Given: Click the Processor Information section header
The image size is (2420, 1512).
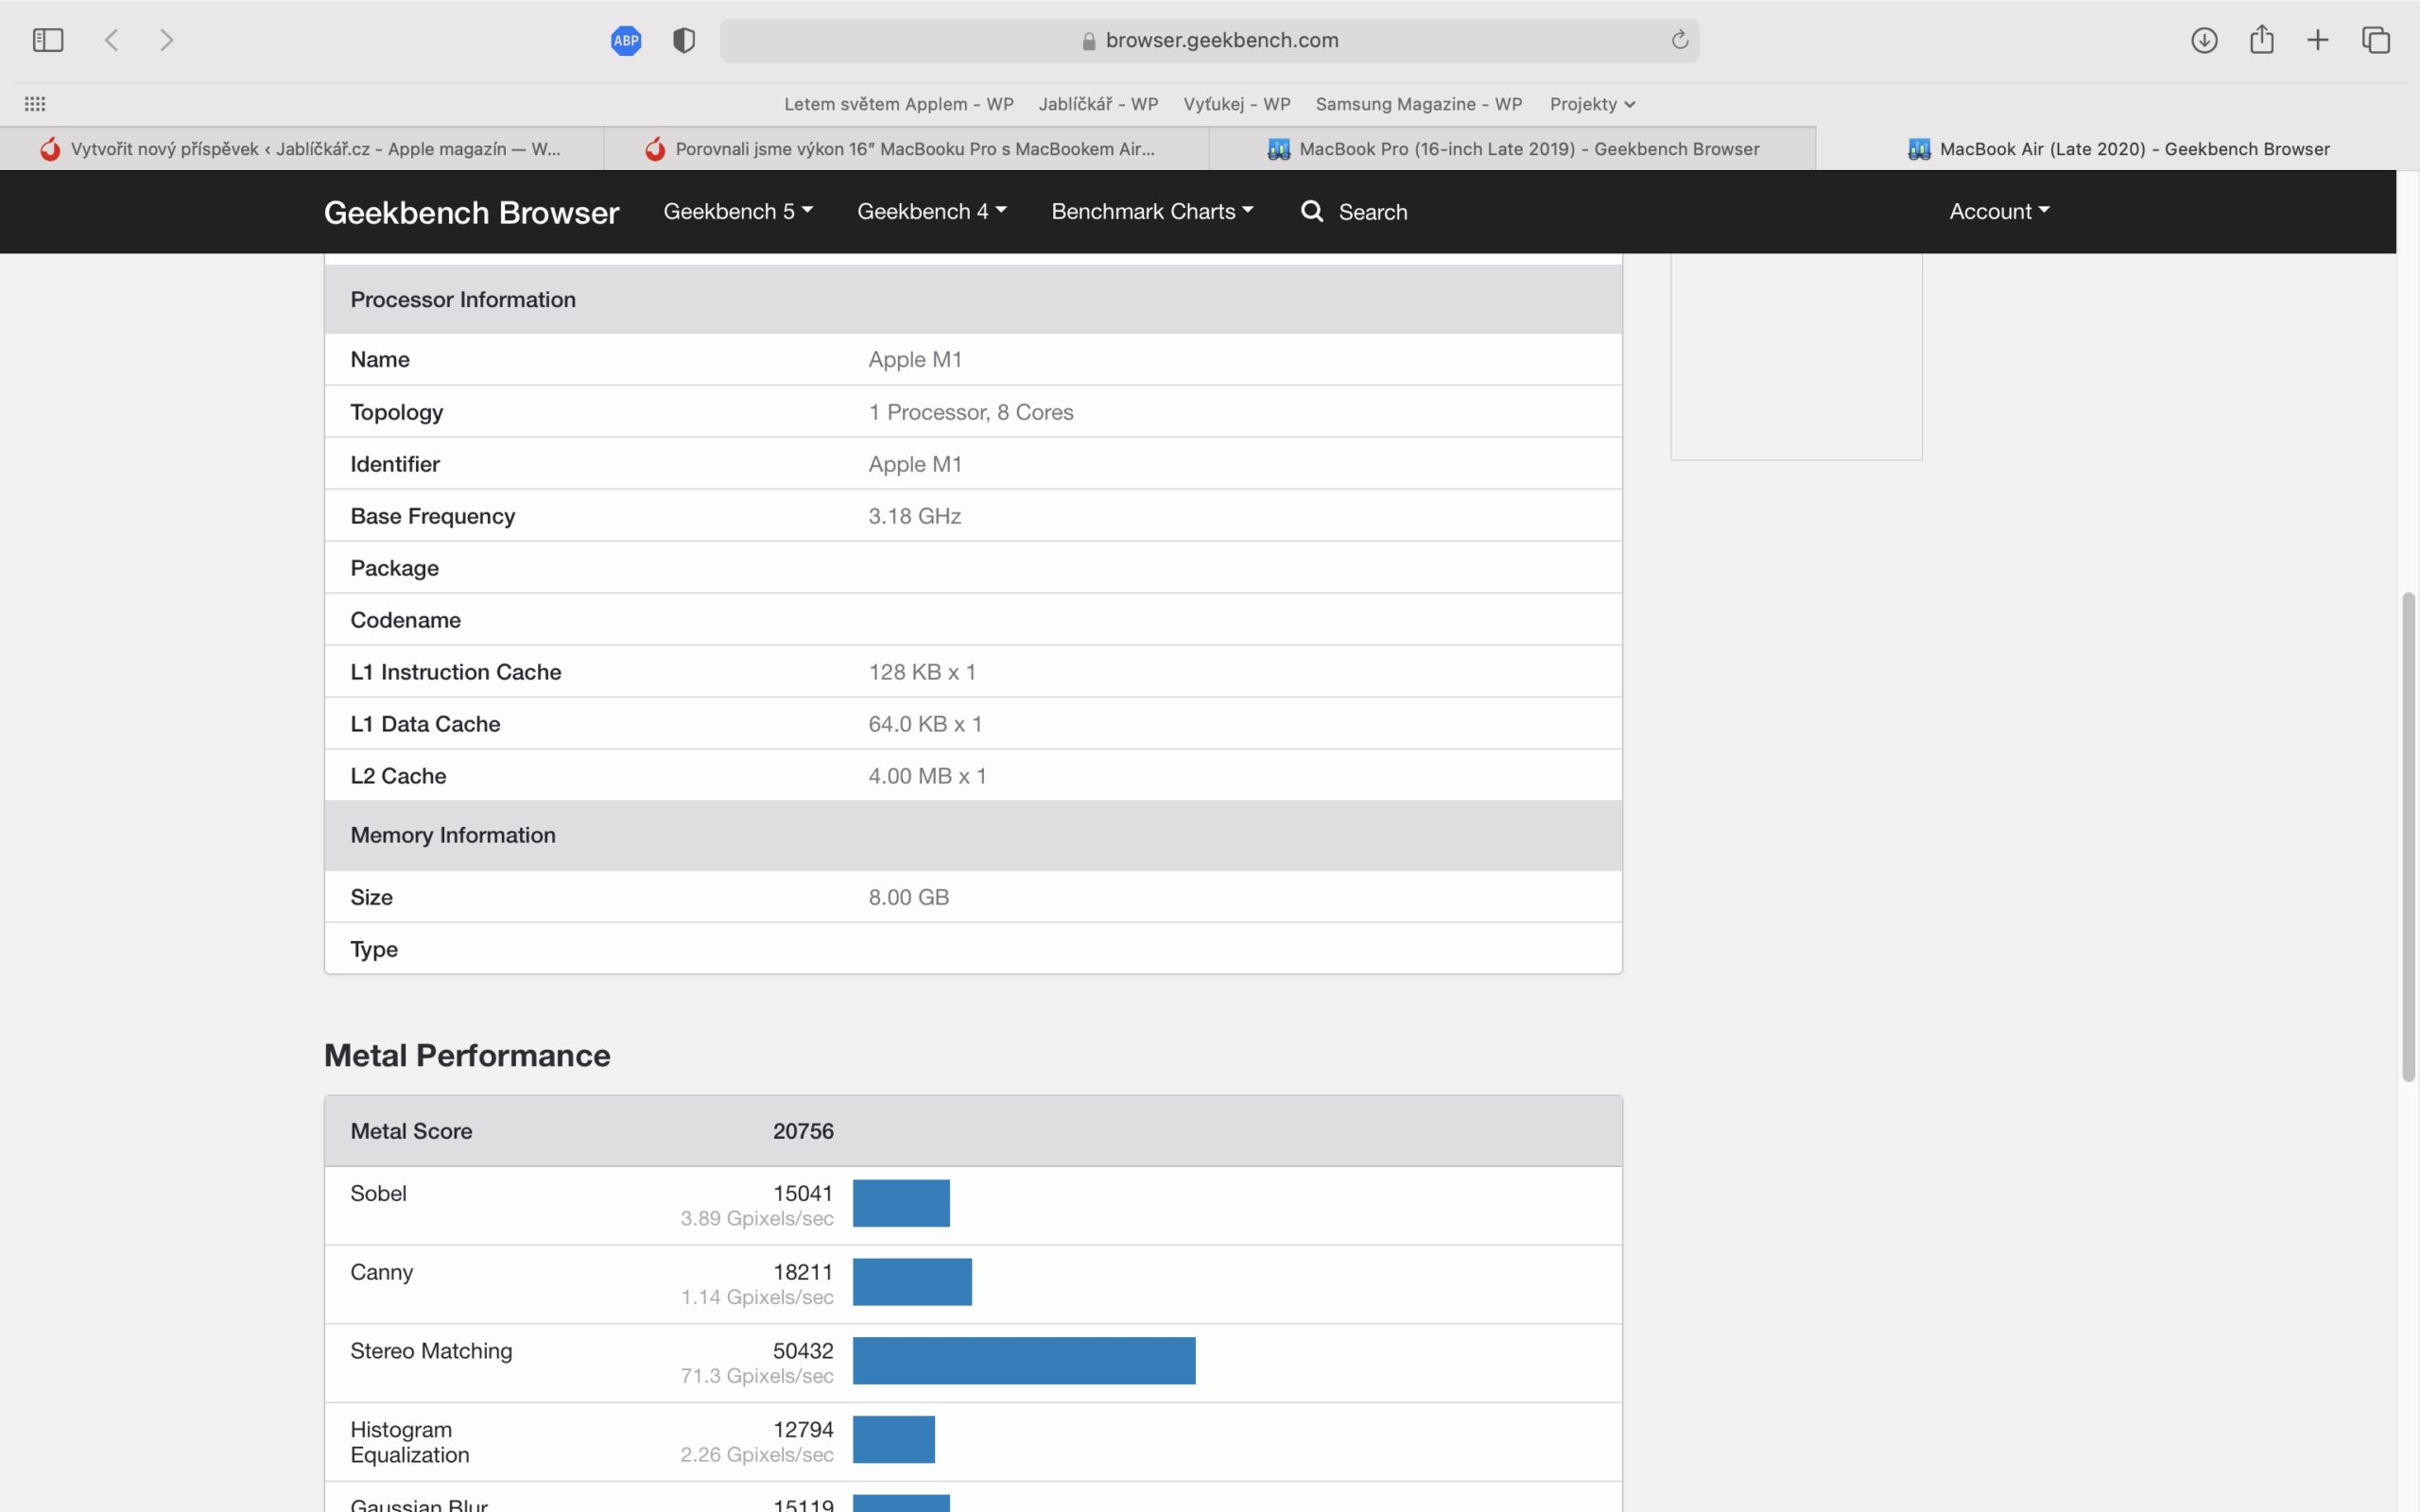Looking at the screenshot, I should point(973,299).
